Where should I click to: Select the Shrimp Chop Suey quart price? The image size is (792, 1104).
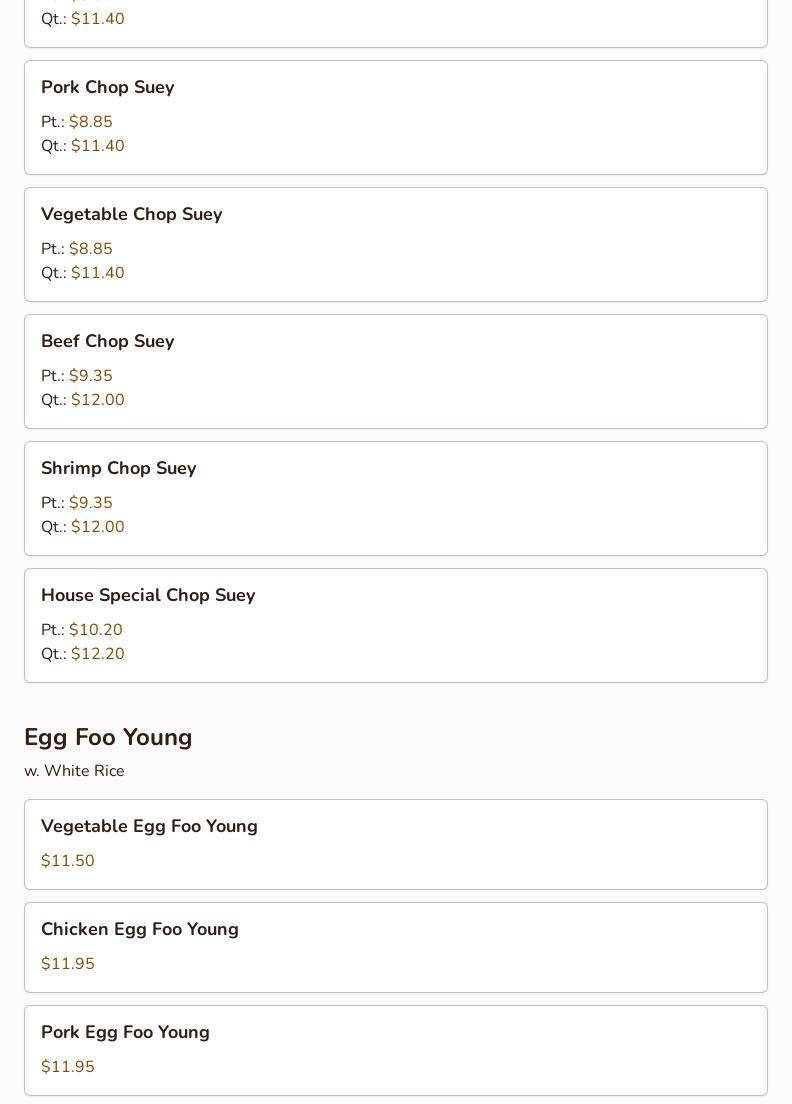[x=97, y=527]
